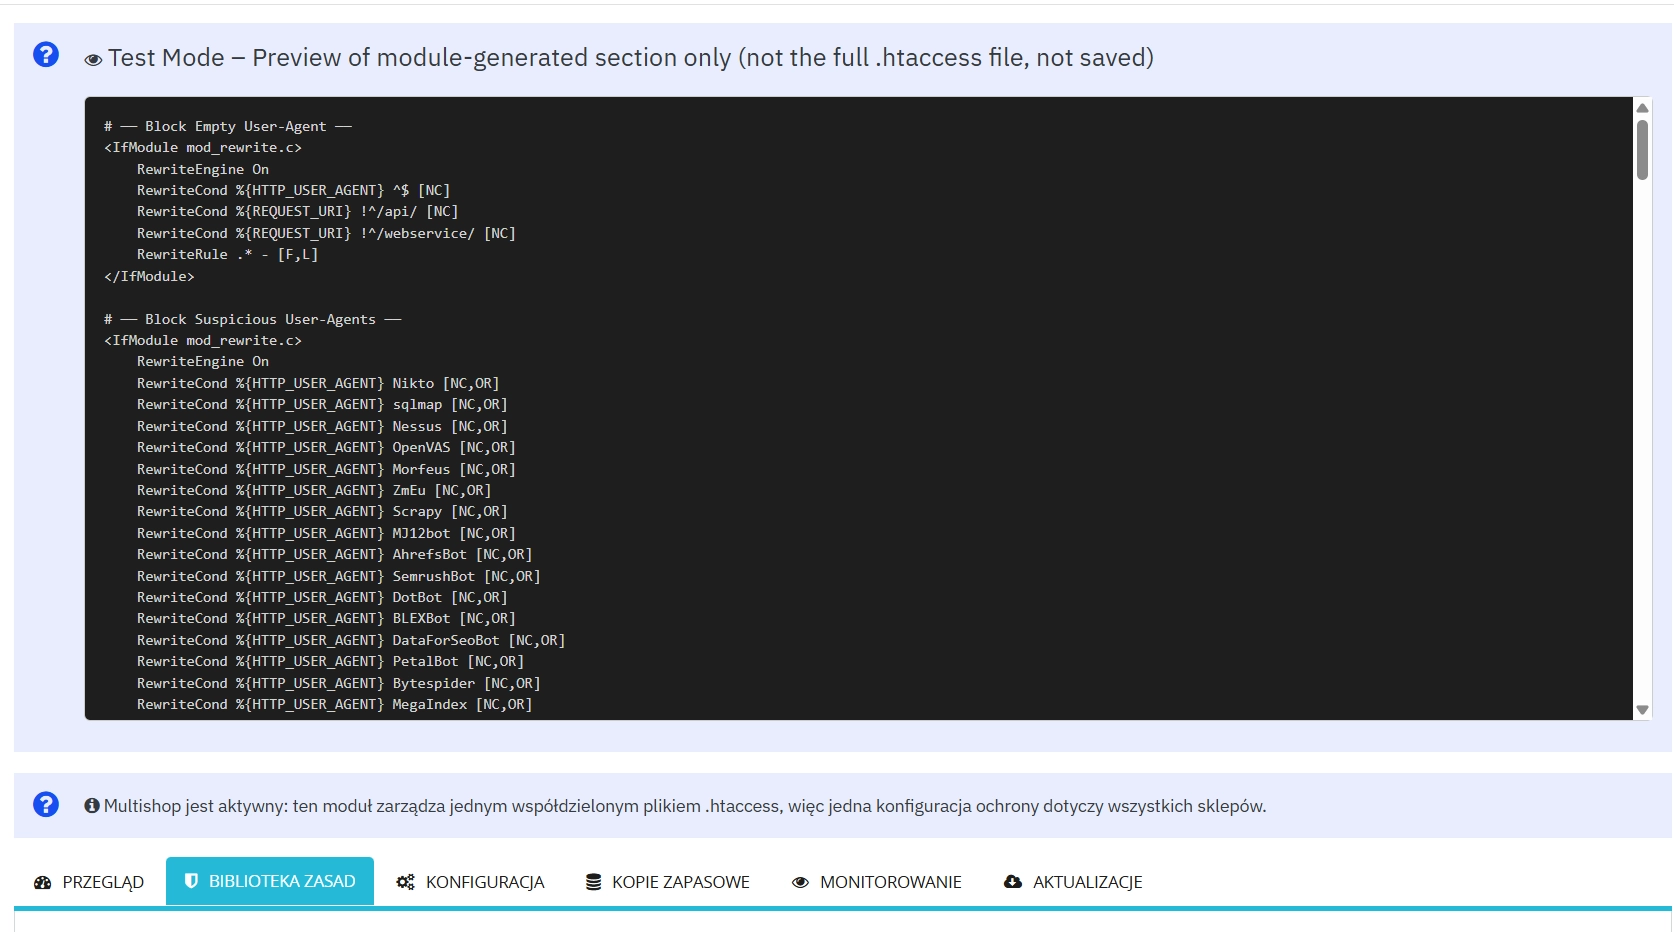Click the info icon in the Multishop message
The width and height of the screenshot is (1674, 932).
(91, 804)
